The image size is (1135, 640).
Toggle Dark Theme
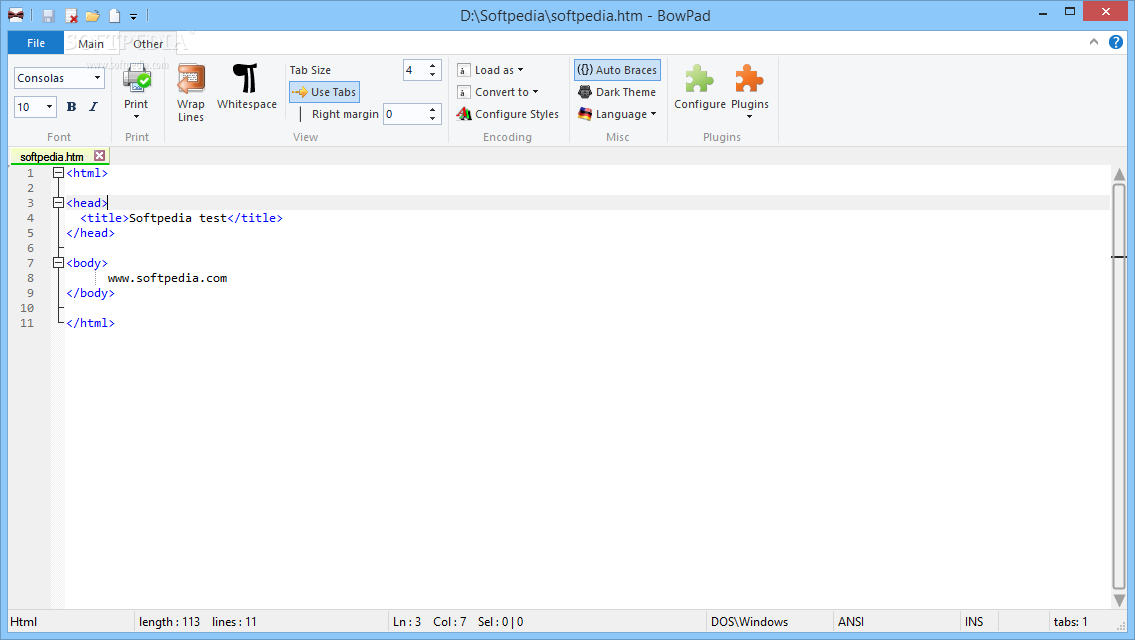coord(617,92)
